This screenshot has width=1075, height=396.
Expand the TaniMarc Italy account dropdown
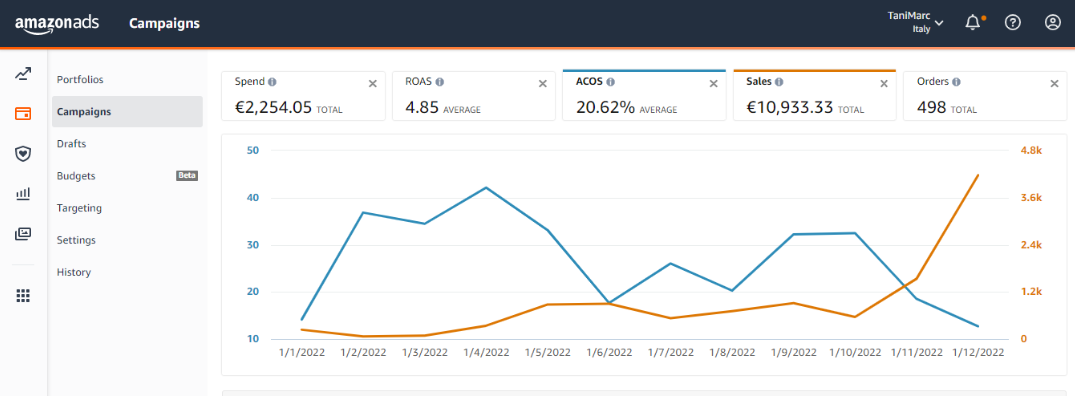(x=916, y=23)
